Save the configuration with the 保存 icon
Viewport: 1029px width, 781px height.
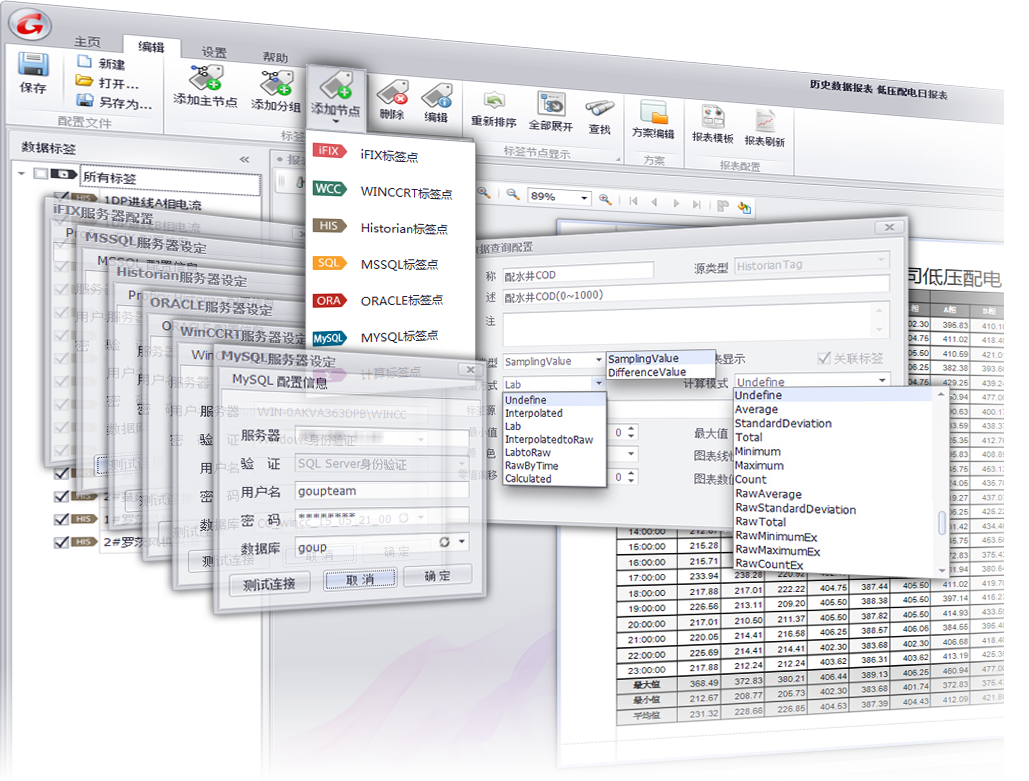coord(33,73)
